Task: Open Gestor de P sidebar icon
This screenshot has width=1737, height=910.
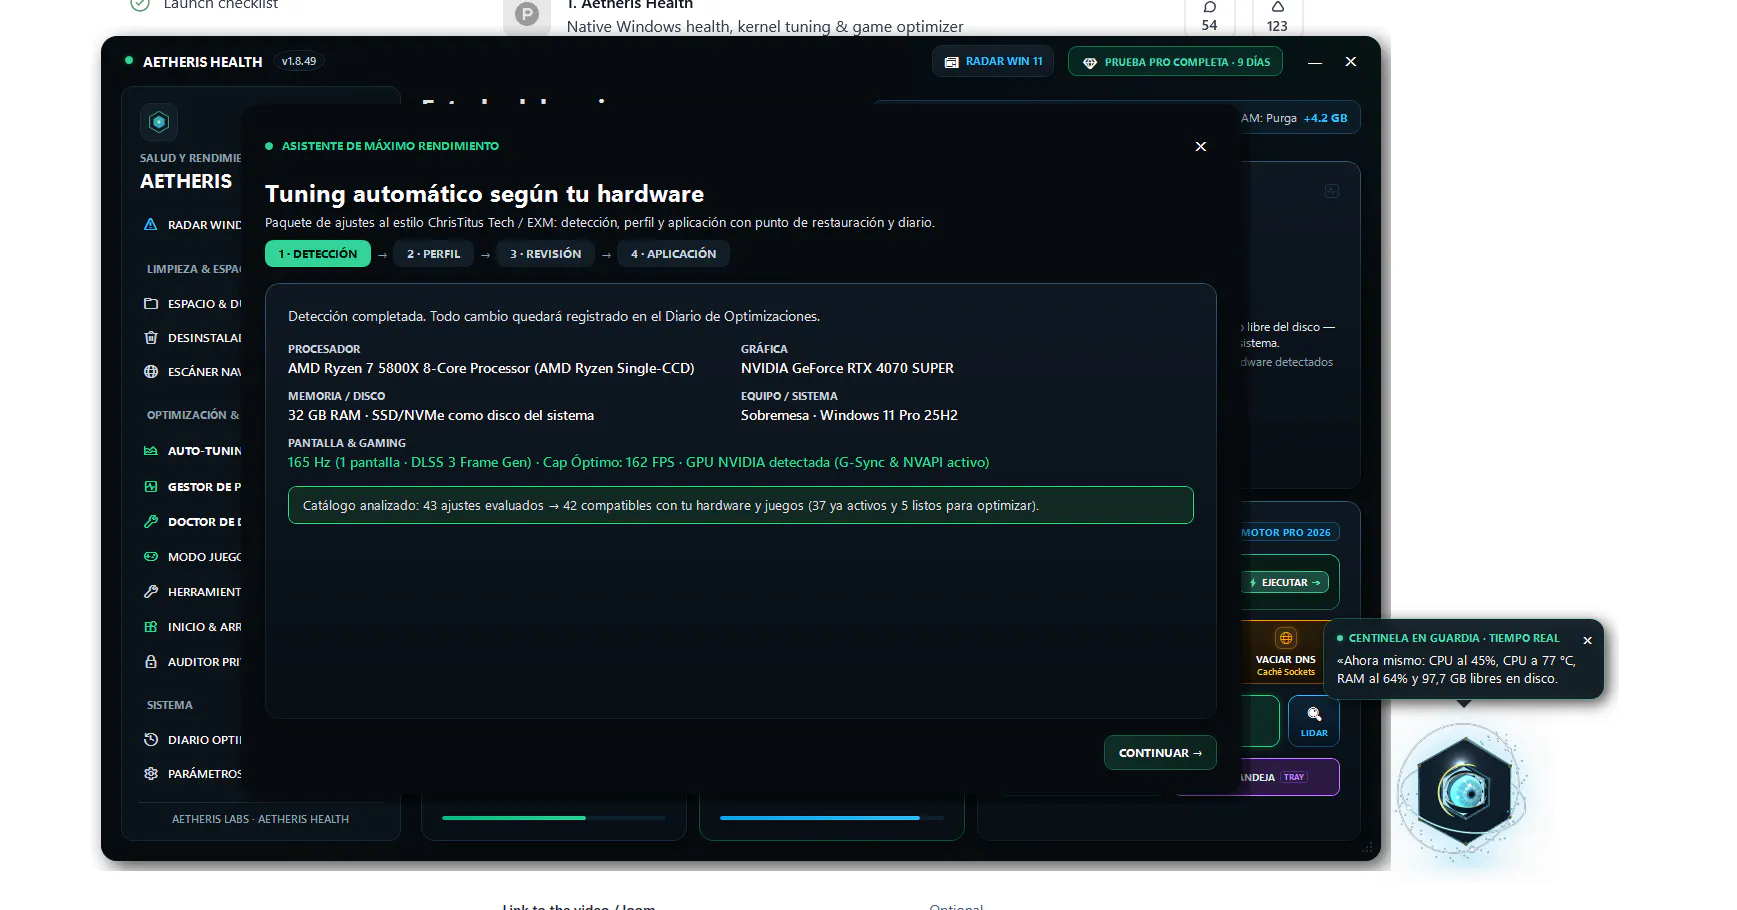Action: [151, 487]
